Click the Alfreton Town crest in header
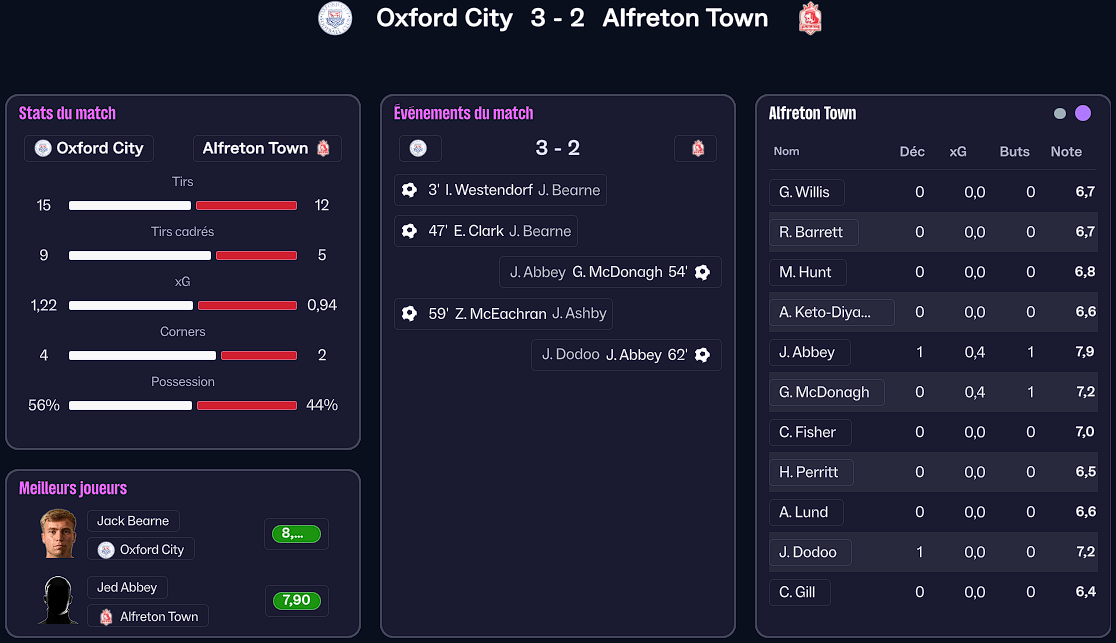 click(x=810, y=18)
